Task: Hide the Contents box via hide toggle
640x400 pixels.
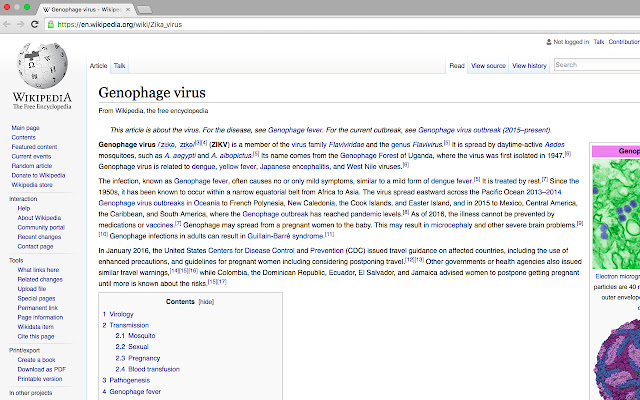Action: pyautogui.click(x=206, y=302)
